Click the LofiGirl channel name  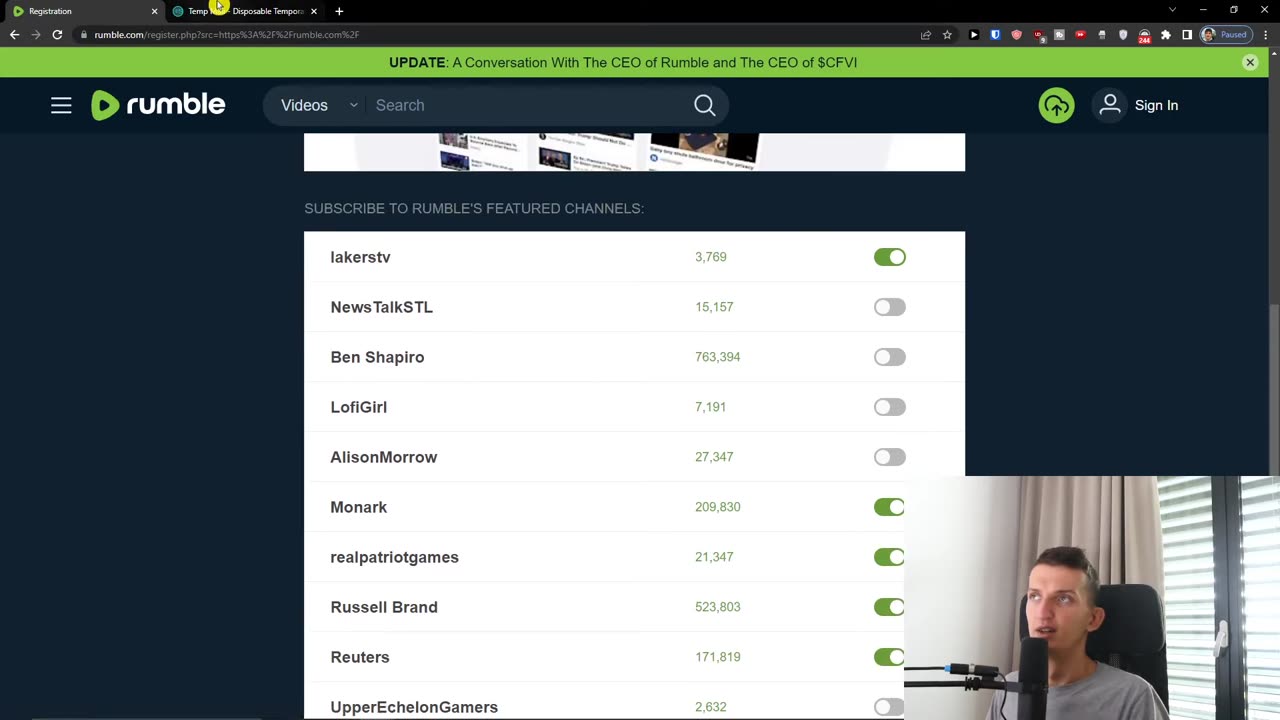pyautogui.click(x=358, y=407)
